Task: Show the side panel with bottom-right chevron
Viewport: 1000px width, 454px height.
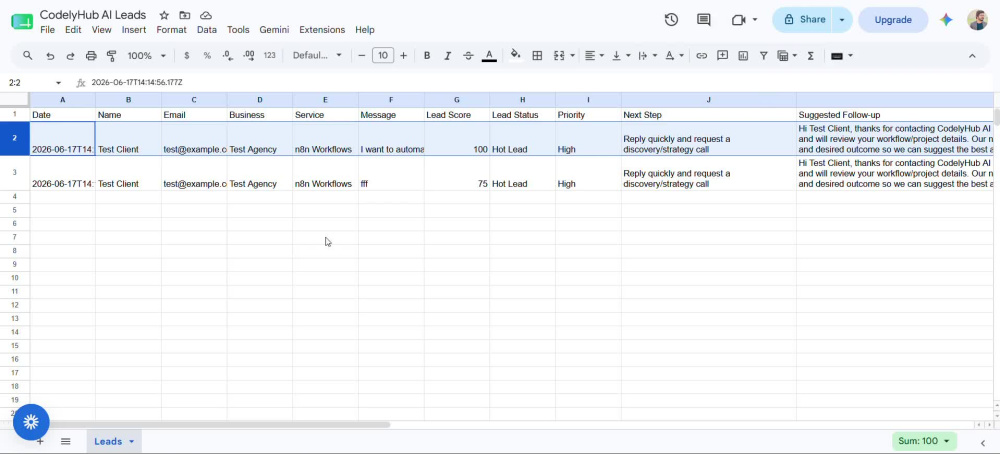Action: pos(983,443)
